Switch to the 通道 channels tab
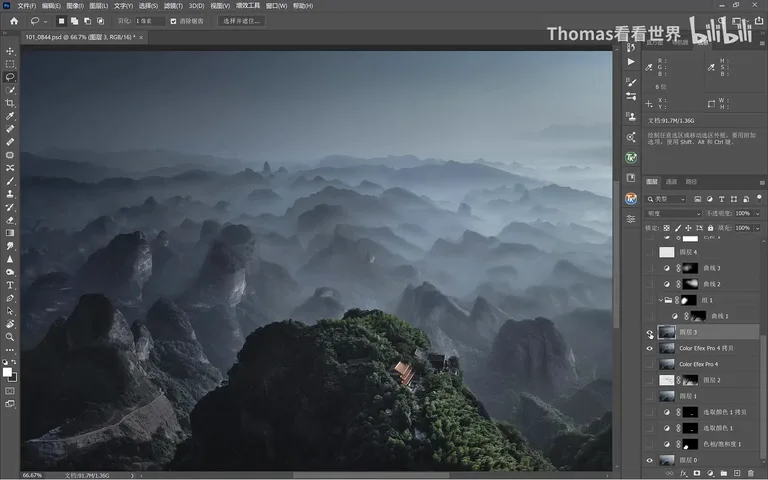 [671, 182]
